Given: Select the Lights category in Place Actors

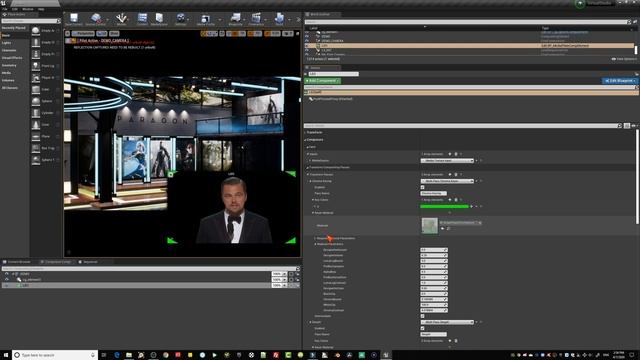Looking at the screenshot, I should (x=6, y=43).
